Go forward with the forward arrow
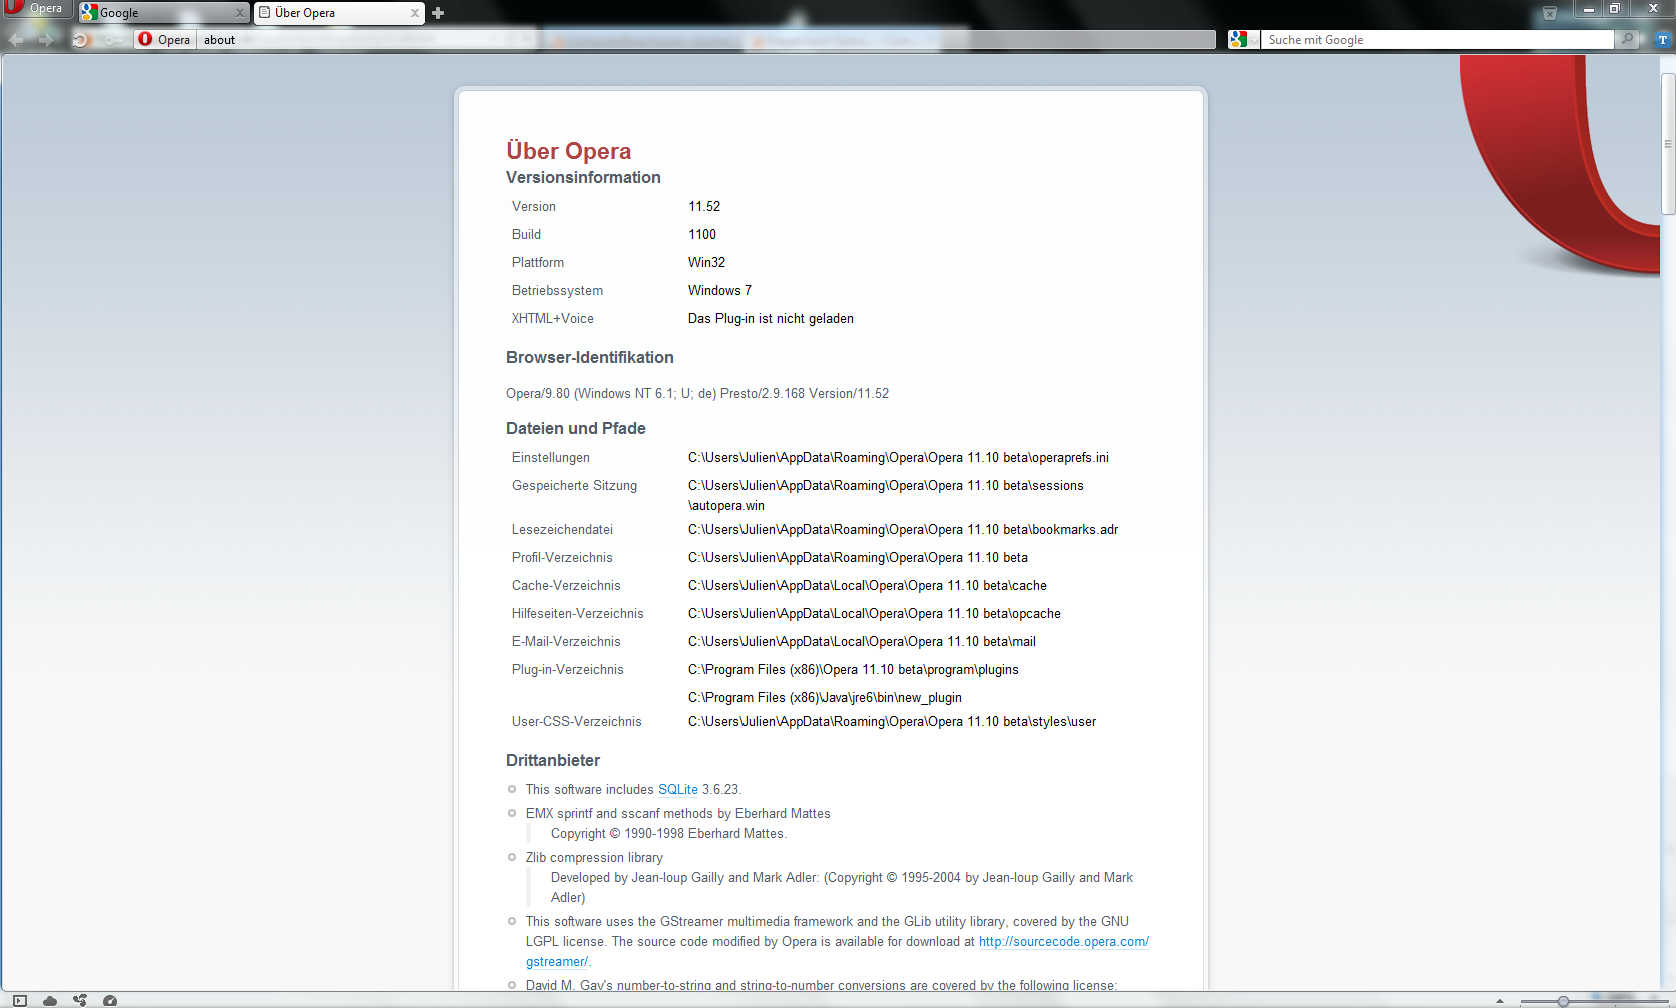 click(46, 40)
